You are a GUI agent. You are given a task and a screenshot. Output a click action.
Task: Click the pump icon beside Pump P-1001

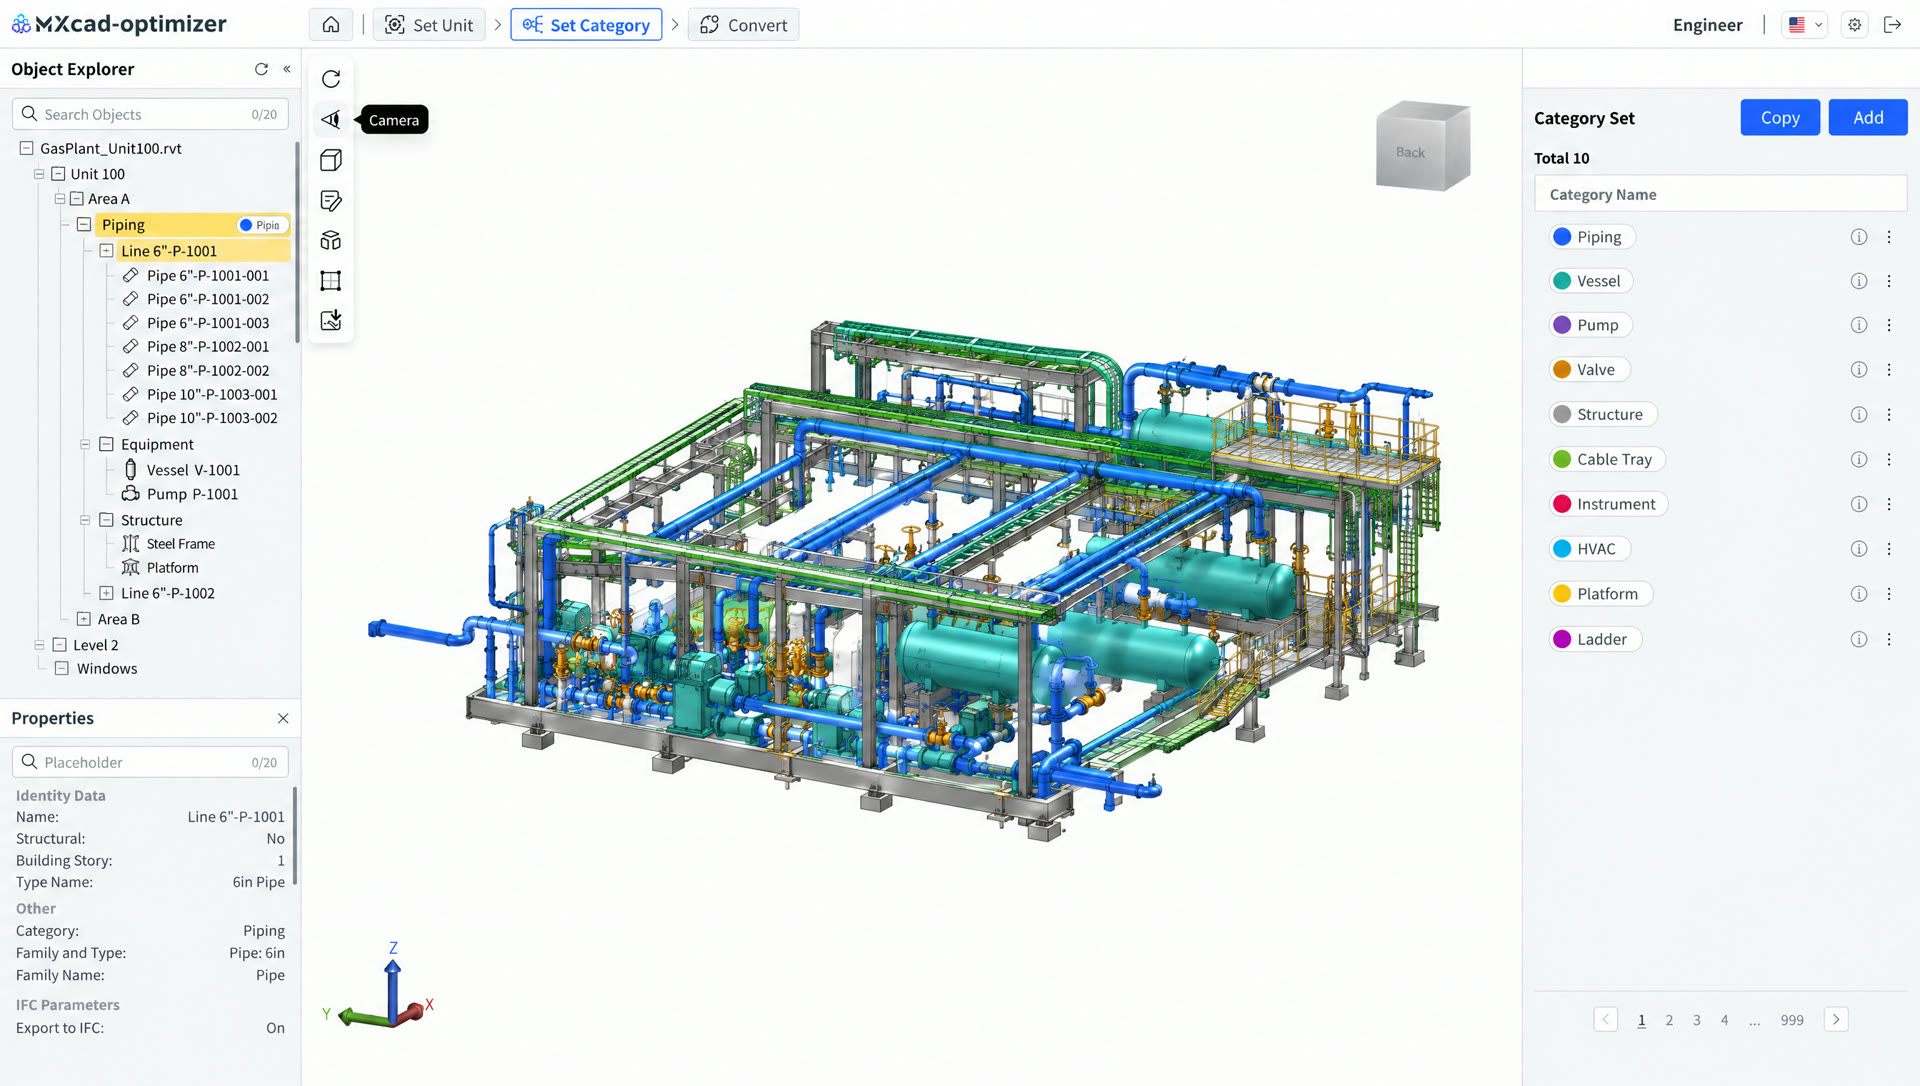click(x=131, y=493)
